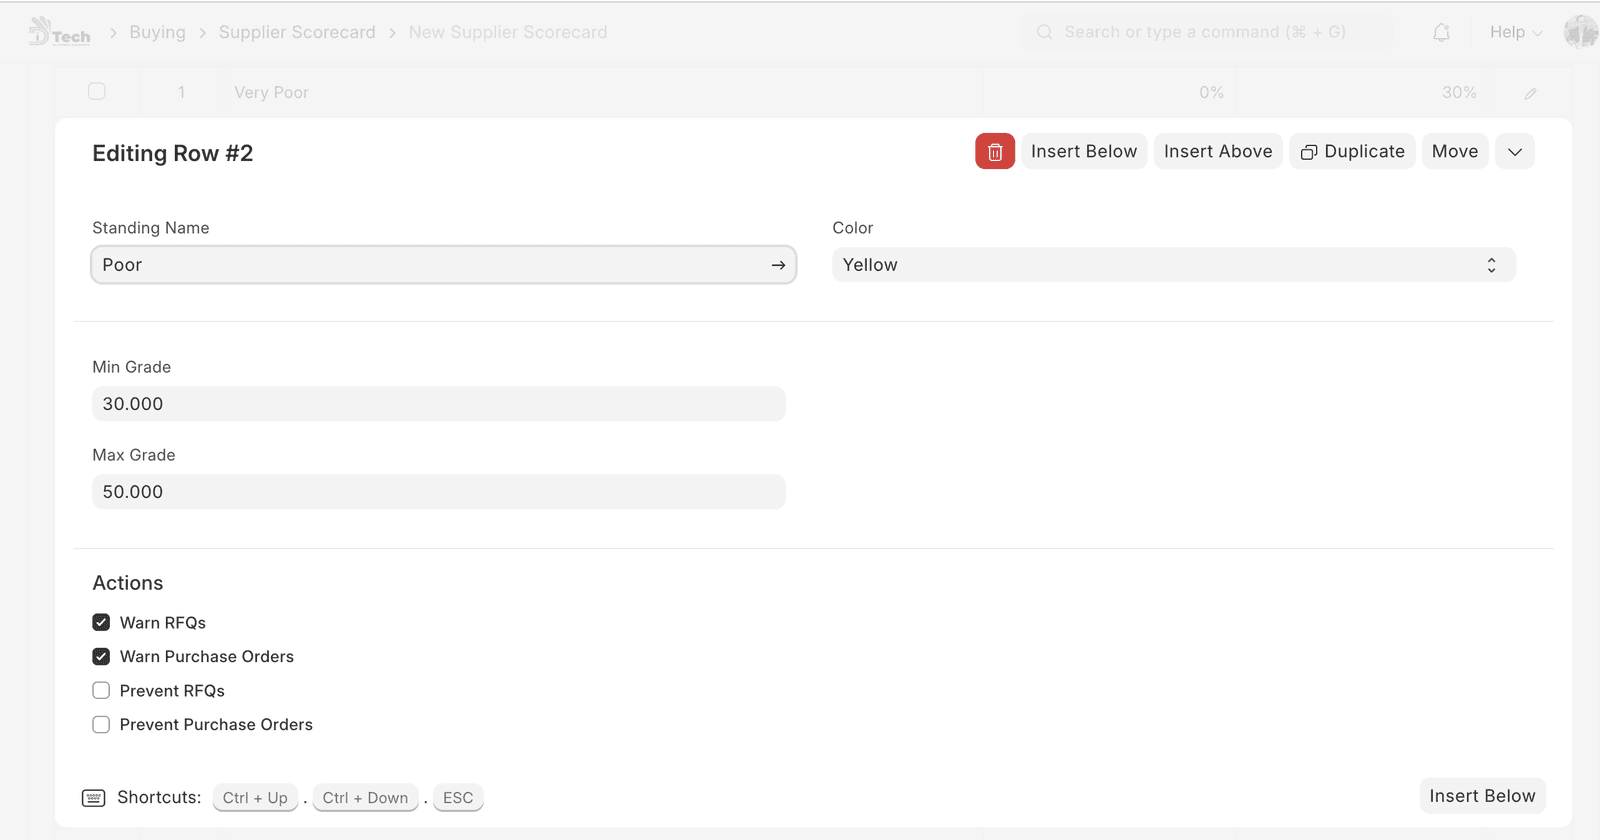Click the Duplicate row button
This screenshot has width=1600, height=840.
[1352, 152]
